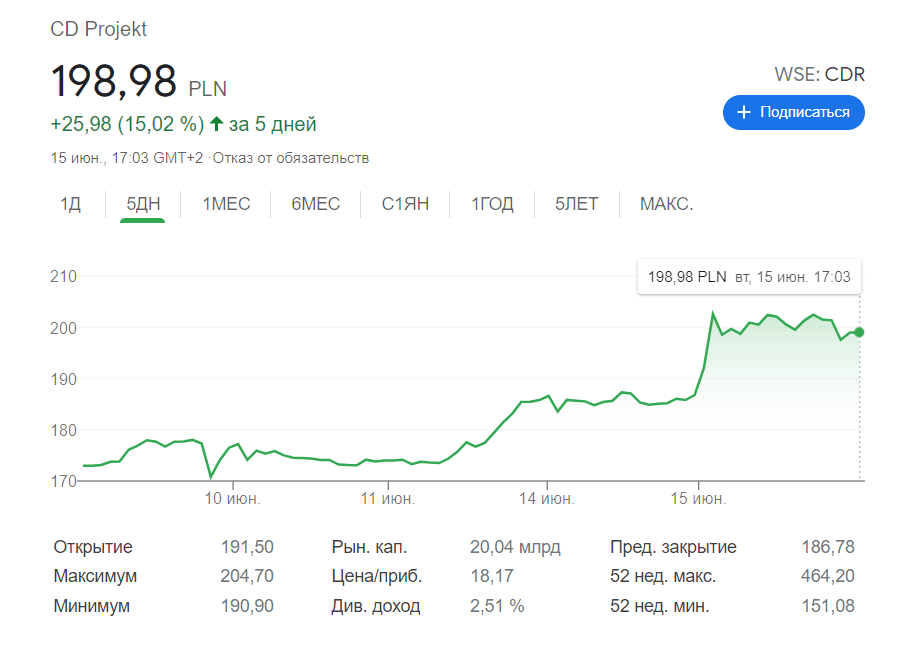Viewport: 923px width, 659px height.
Task: Click the 198,98 PLN chart tooltip
Action: click(x=749, y=277)
